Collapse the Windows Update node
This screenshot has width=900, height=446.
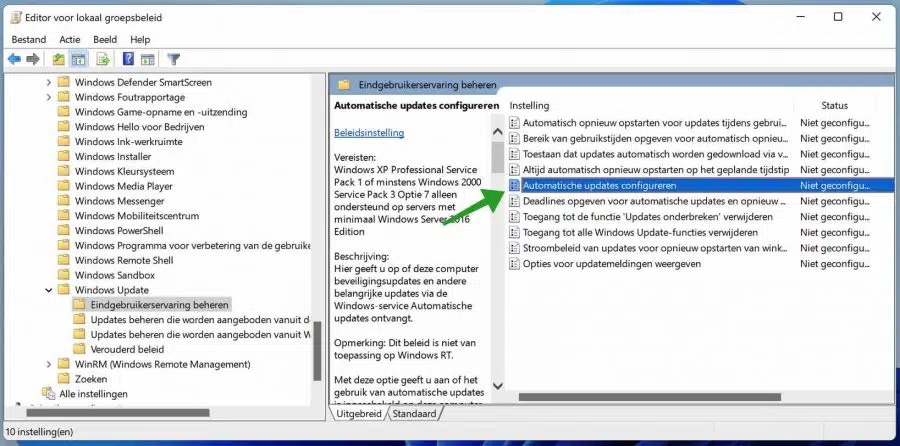49,290
